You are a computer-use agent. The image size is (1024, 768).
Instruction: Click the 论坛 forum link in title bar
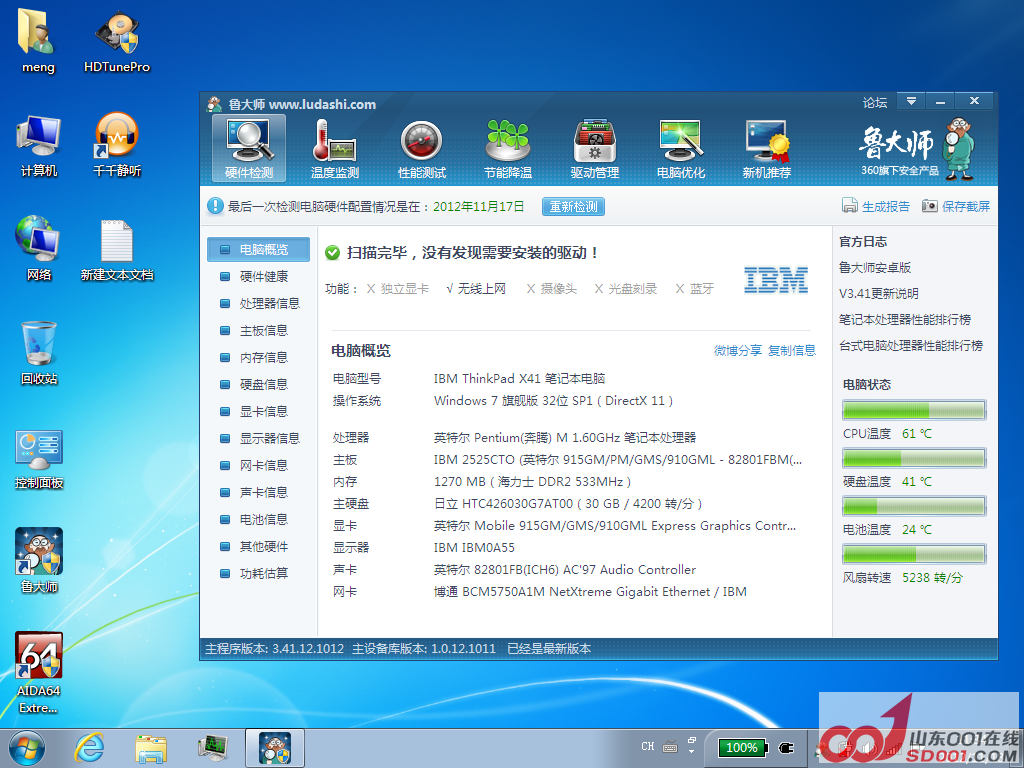point(875,103)
